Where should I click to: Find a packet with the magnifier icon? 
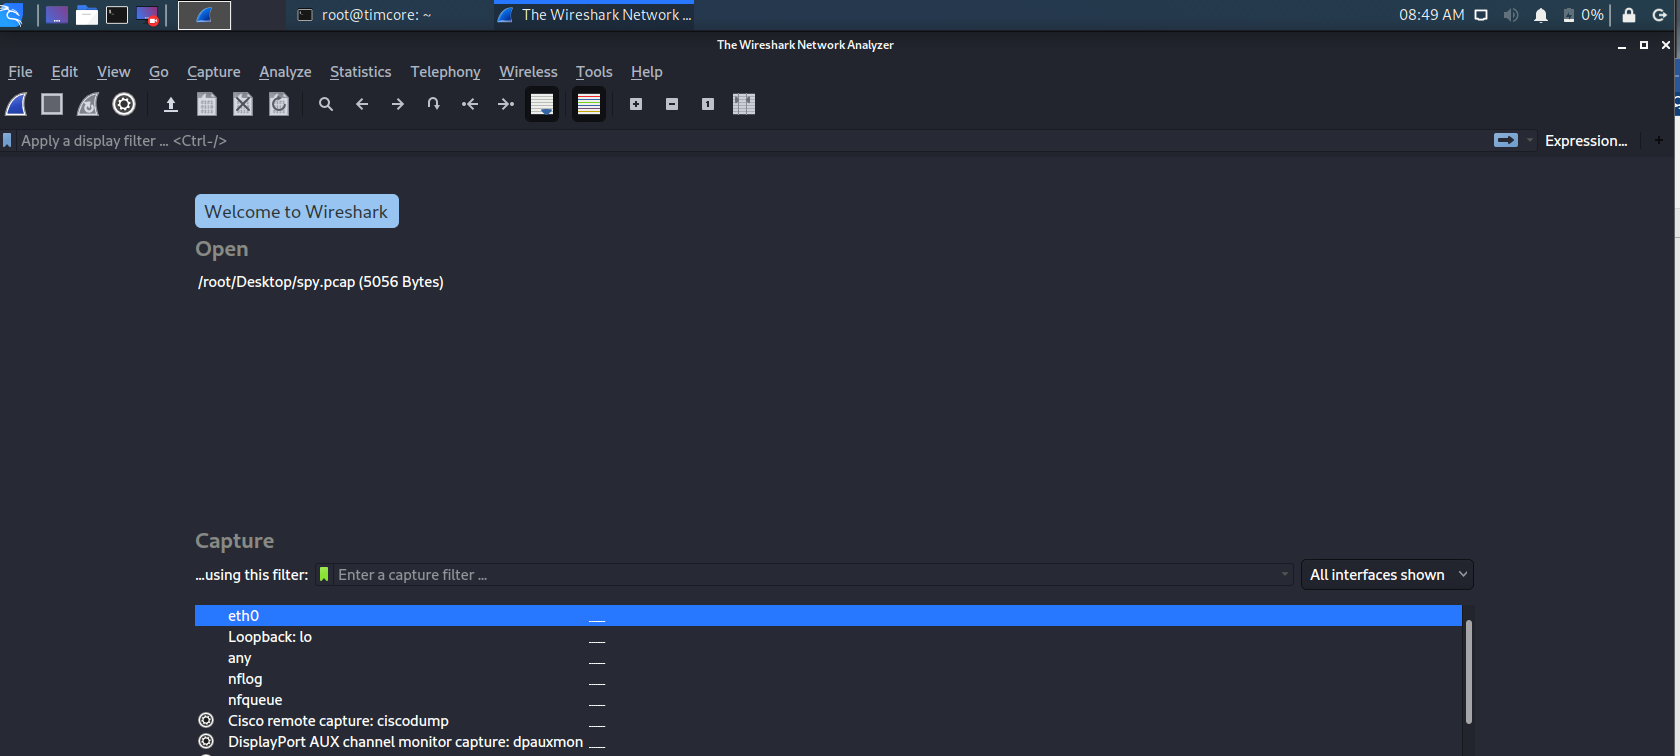pyautogui.click(x=326, y=104)
